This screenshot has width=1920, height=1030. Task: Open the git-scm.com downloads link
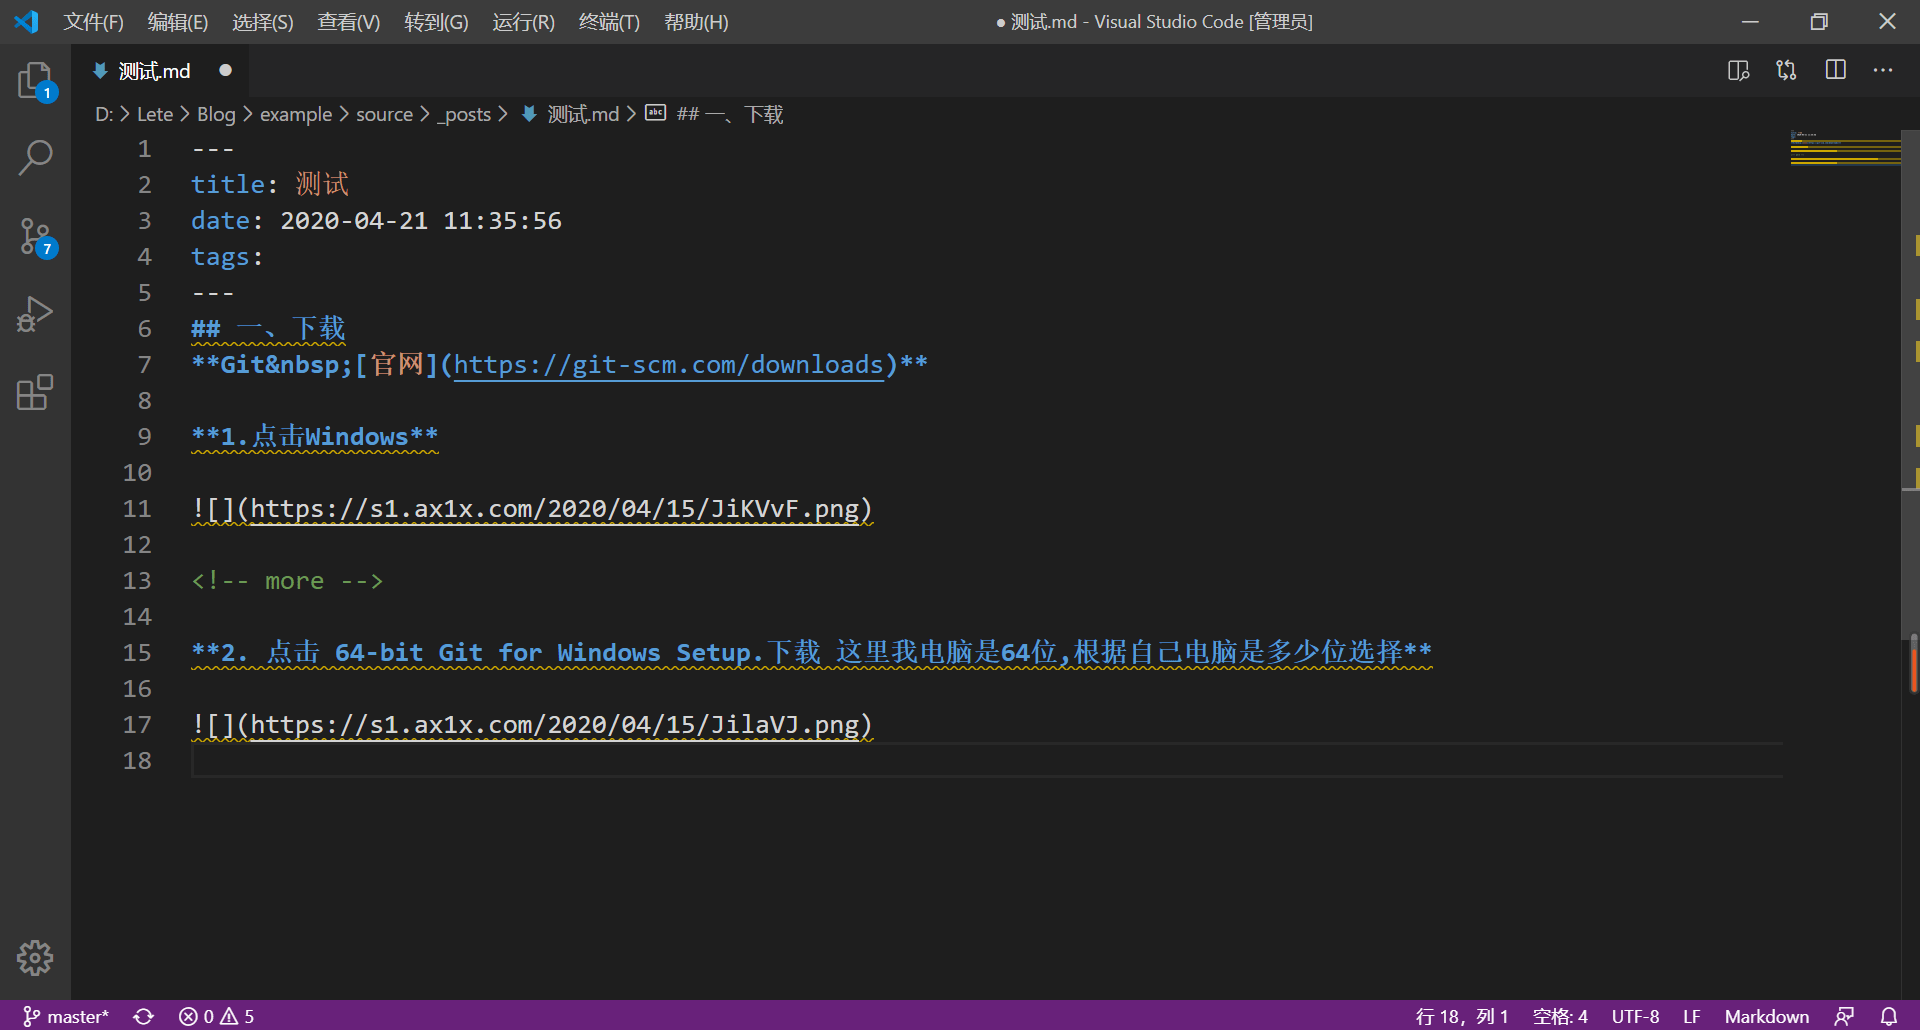point(668,365)
